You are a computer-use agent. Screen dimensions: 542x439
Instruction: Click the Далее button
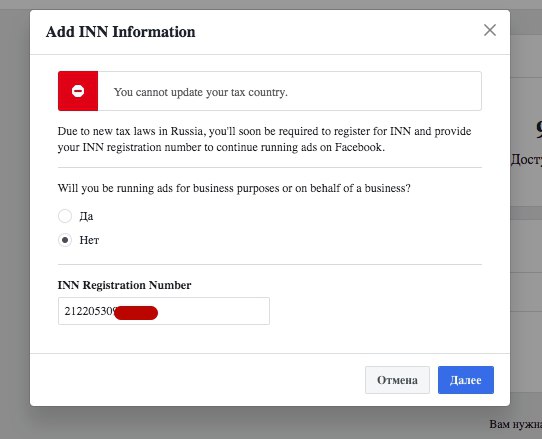coord(466,380)
